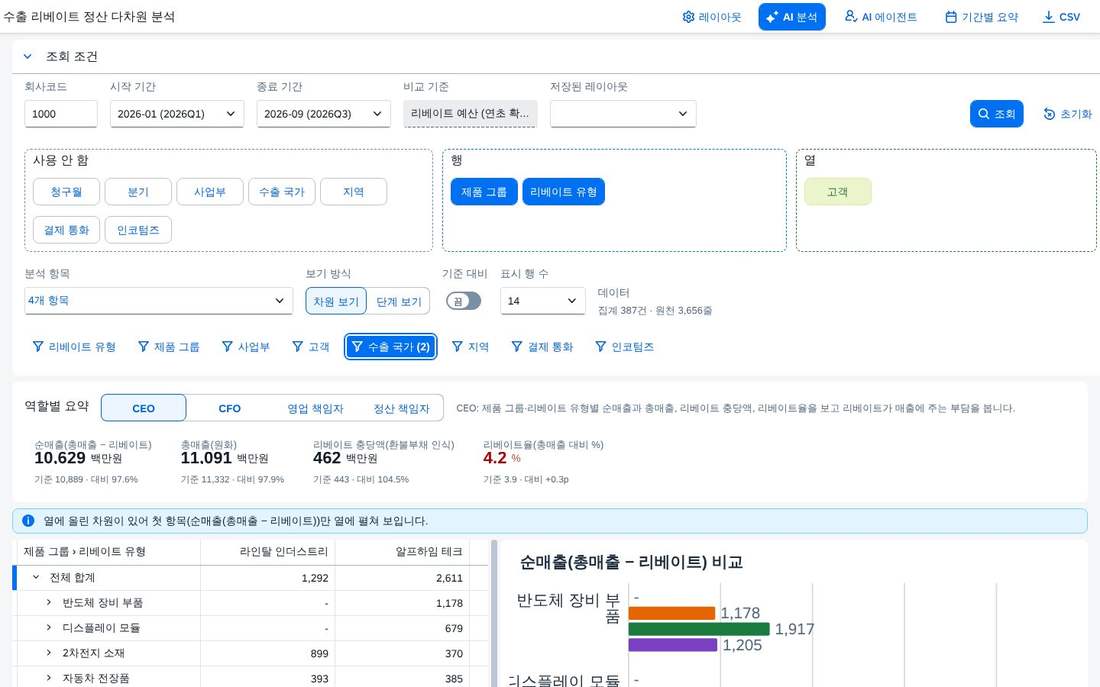Click the info icon in the notice banner

28,521
